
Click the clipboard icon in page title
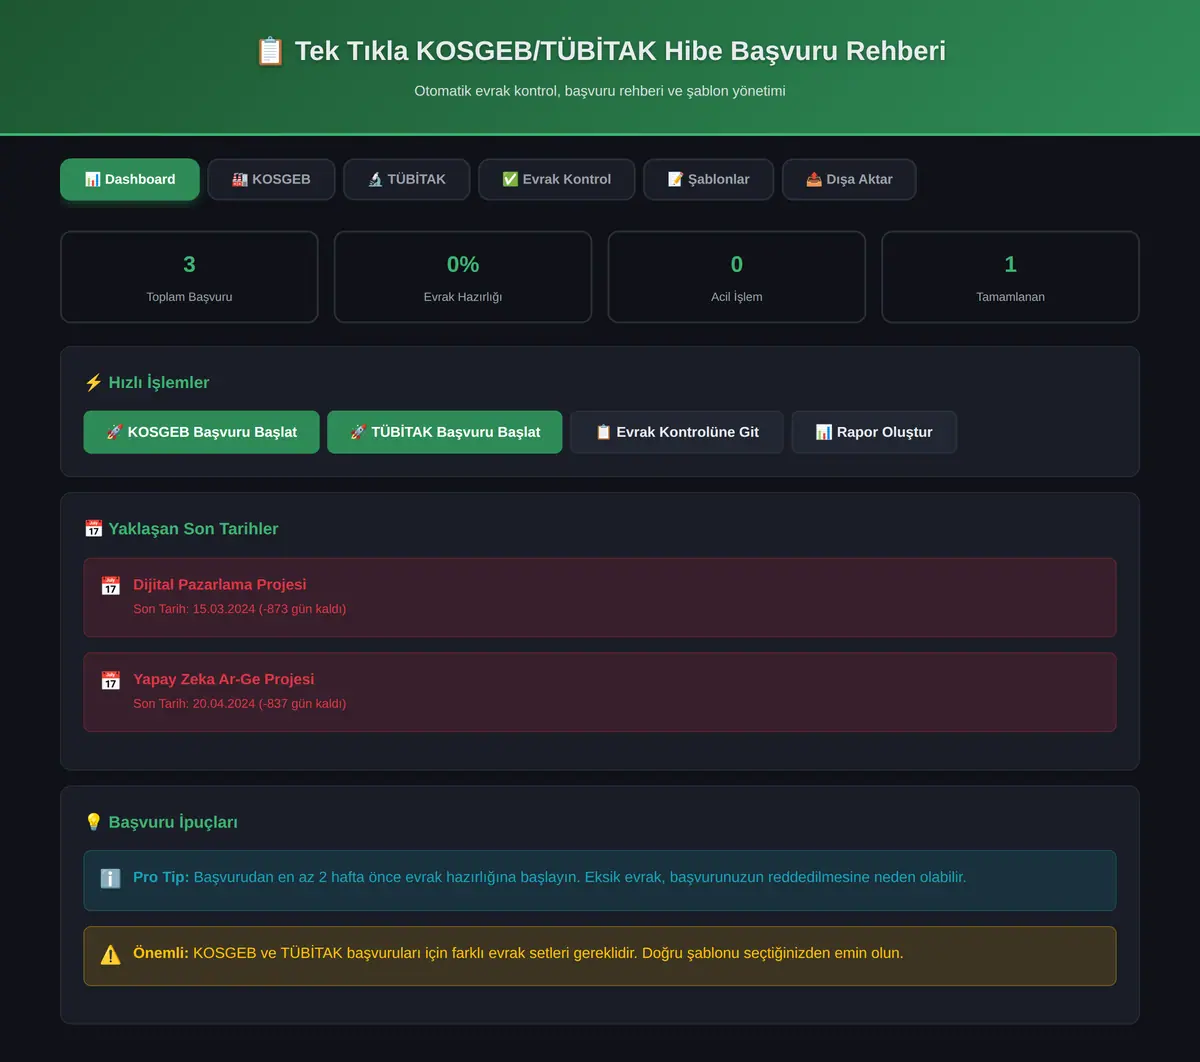[270, 51]
